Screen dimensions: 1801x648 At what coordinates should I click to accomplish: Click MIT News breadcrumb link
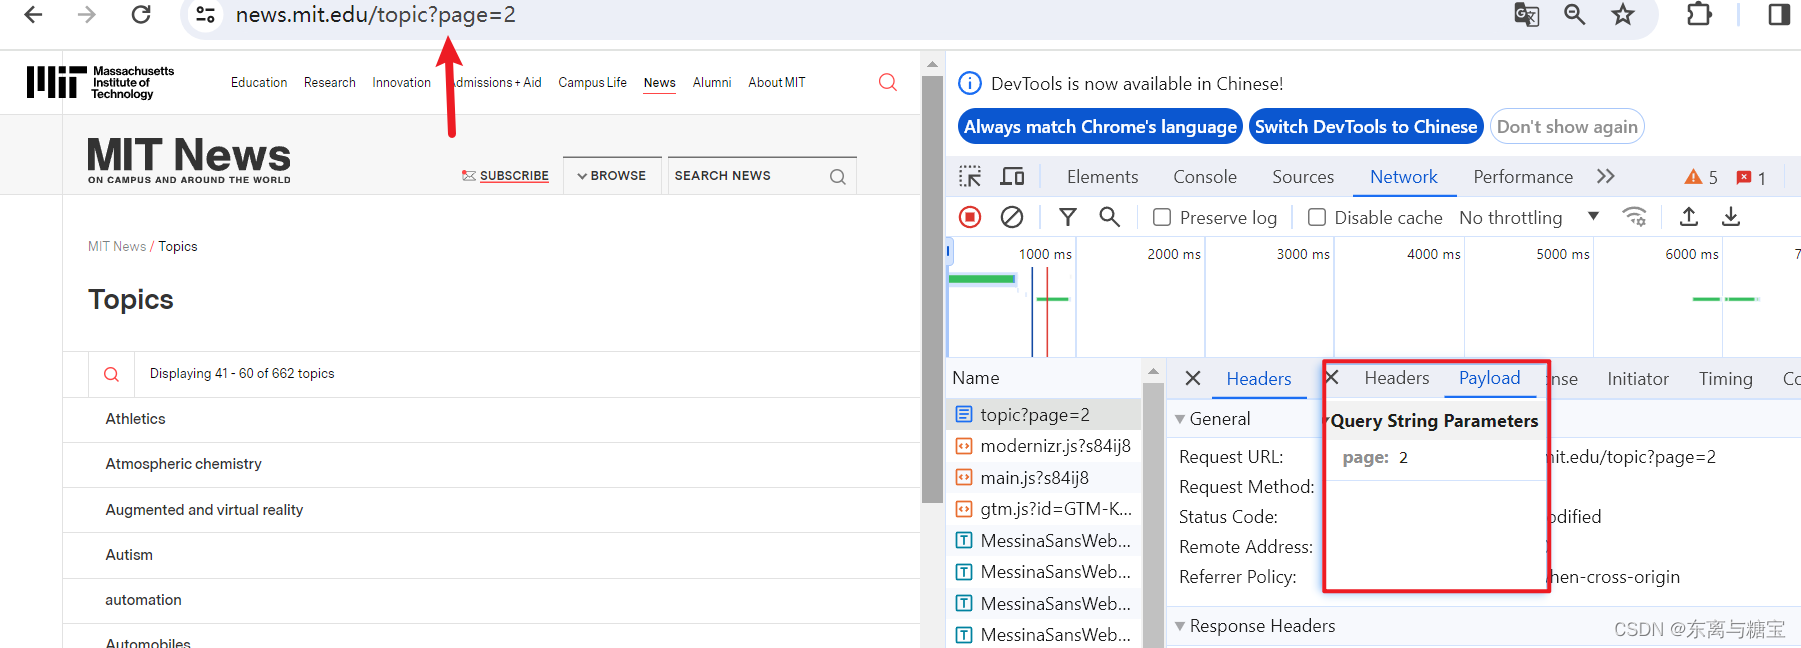click(x=117, y=247)
